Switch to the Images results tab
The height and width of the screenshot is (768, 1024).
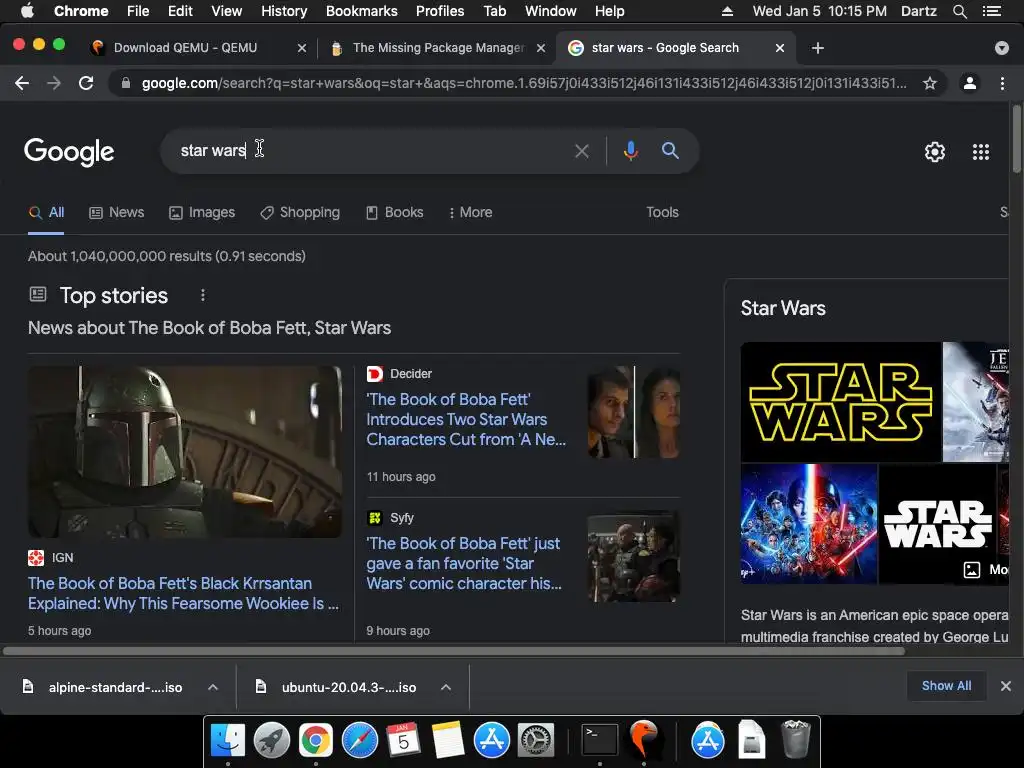pos(202,212)
